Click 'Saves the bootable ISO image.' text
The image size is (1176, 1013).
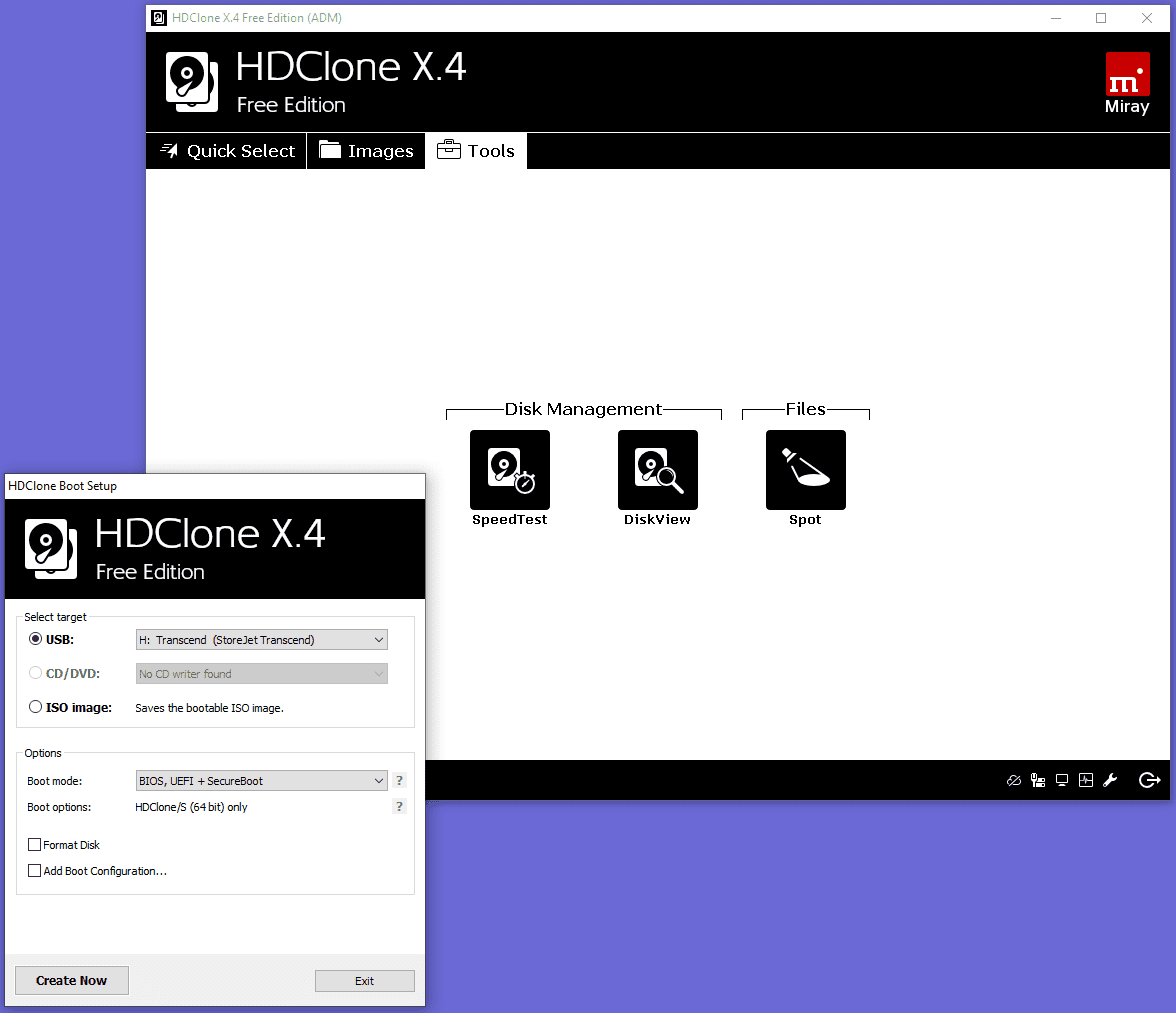pyautogui.click(x=209, y=708)
